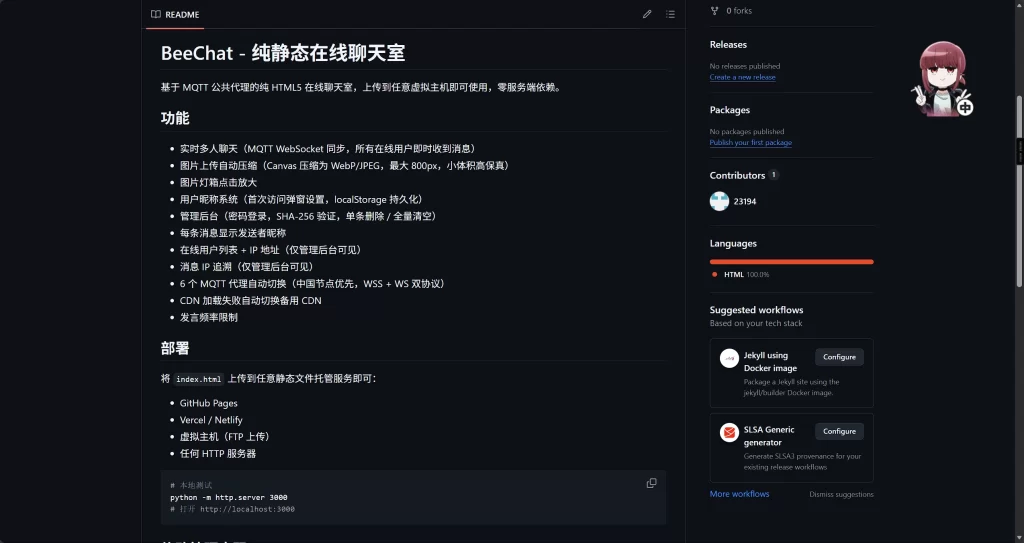Click the 用户昵称系统 list item

304,199
